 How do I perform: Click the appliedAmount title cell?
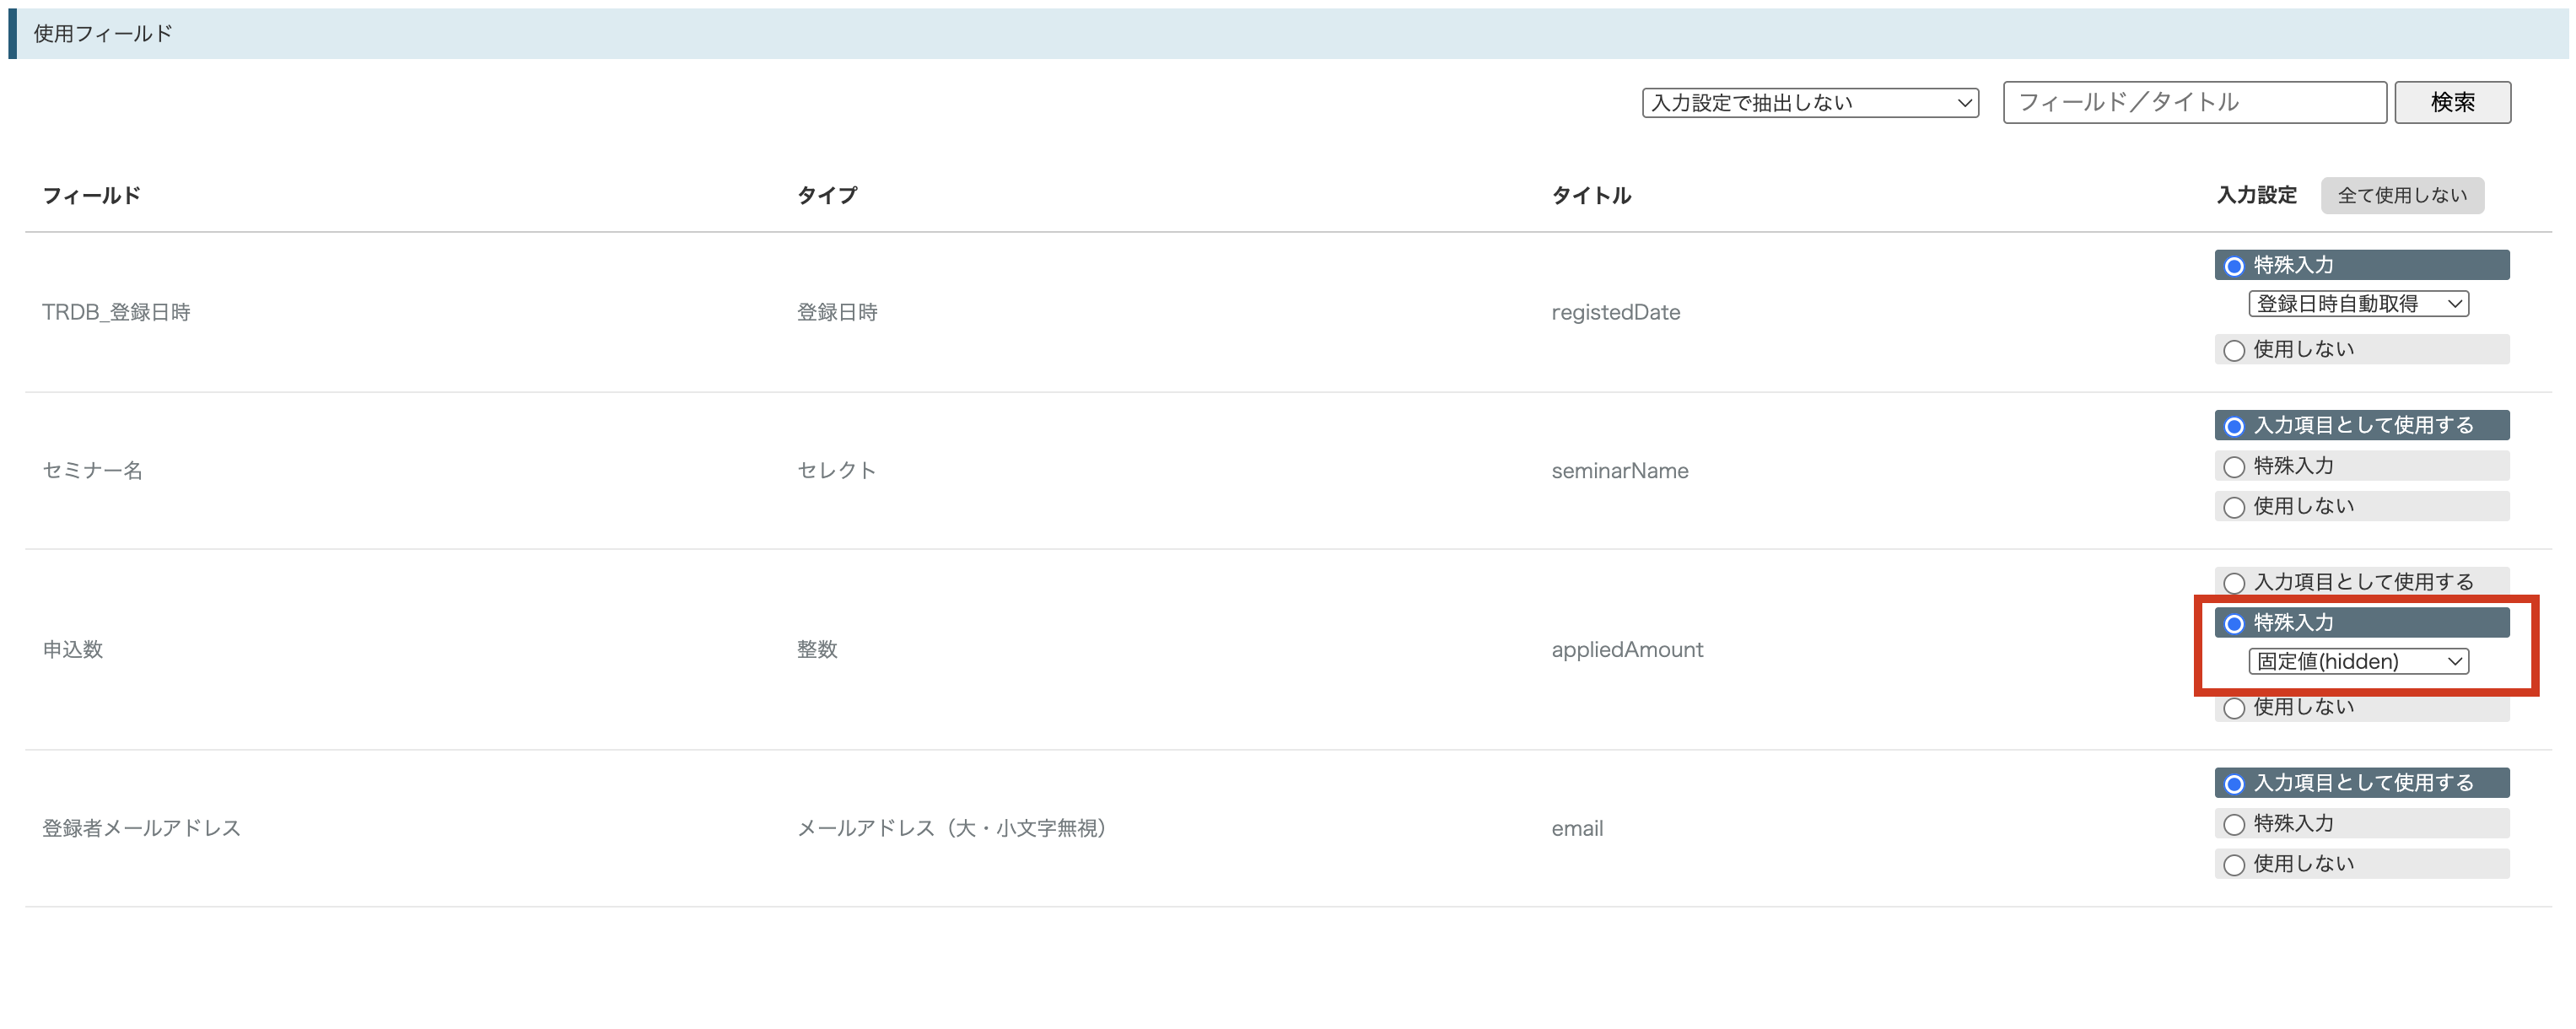pos(1627,649)
